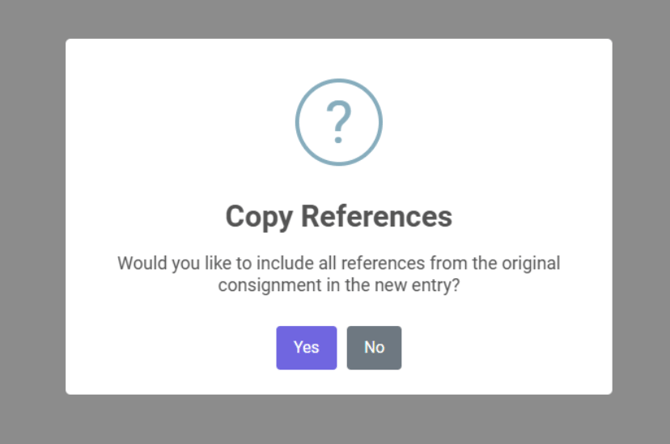Select the Copy References heading
This screenshot has width=670, height=444.
click(x=338, y=216)
